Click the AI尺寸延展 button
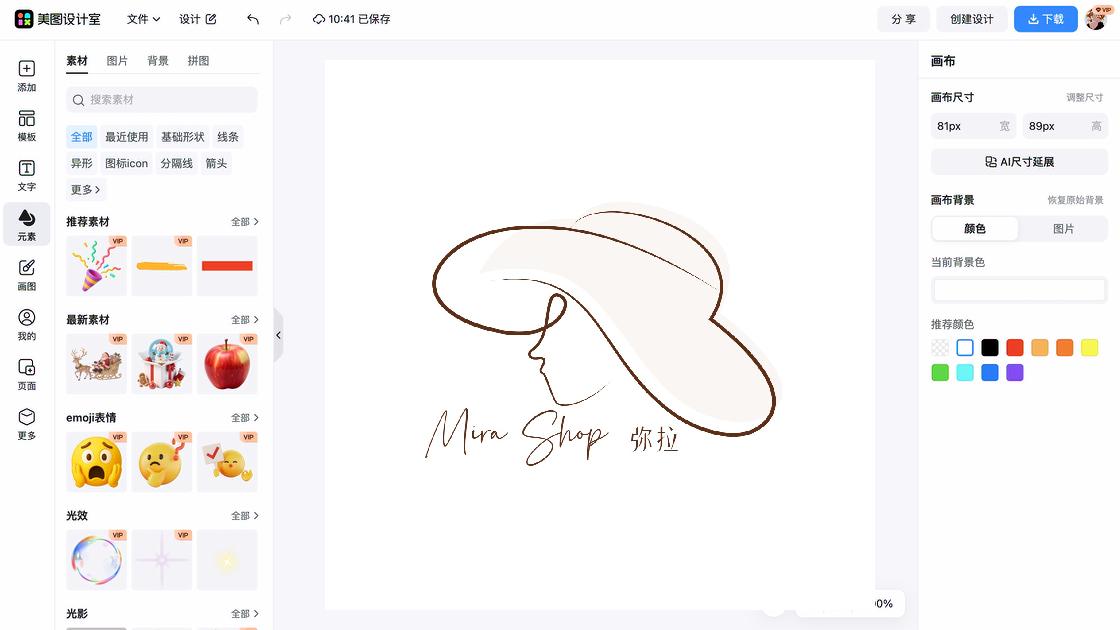The height and width of the screenshot is (630, 1120). tap(1019, 162)
